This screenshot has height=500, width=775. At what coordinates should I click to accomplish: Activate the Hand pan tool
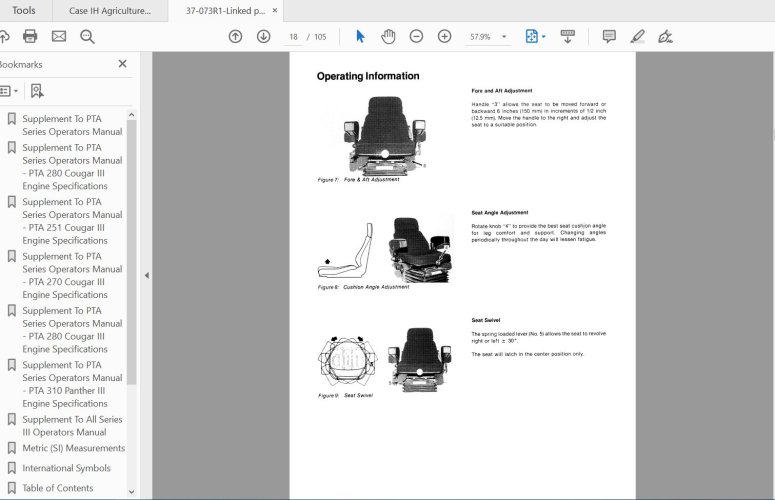[388, 37]
